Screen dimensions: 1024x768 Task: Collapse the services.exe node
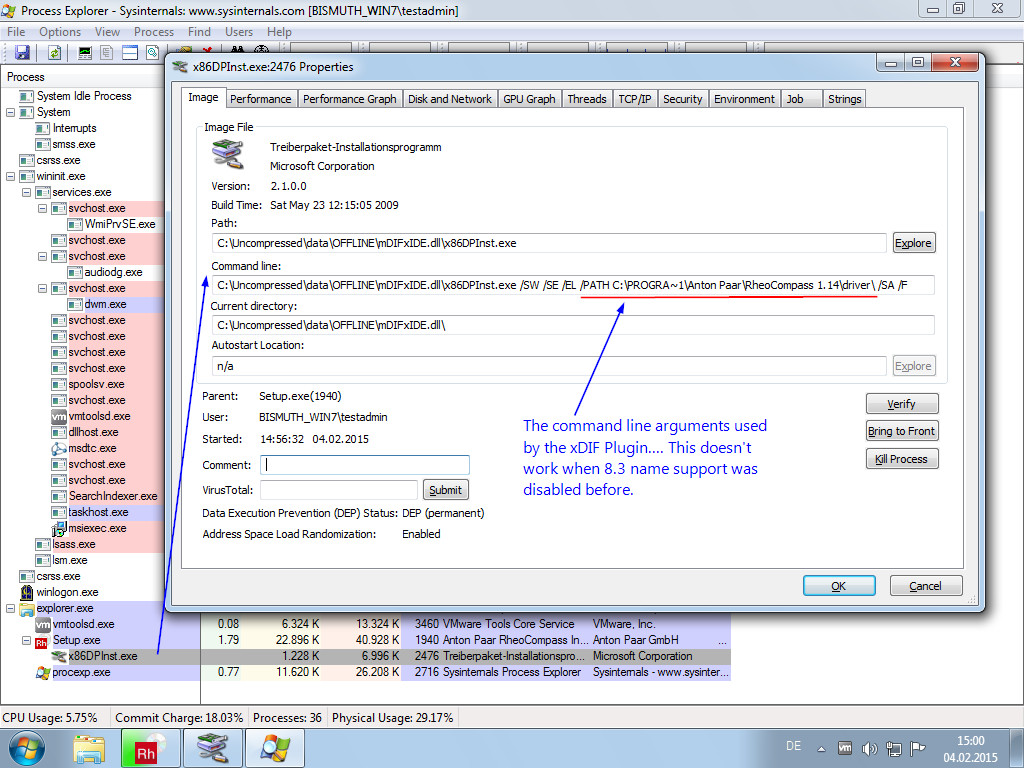[27, 193]
